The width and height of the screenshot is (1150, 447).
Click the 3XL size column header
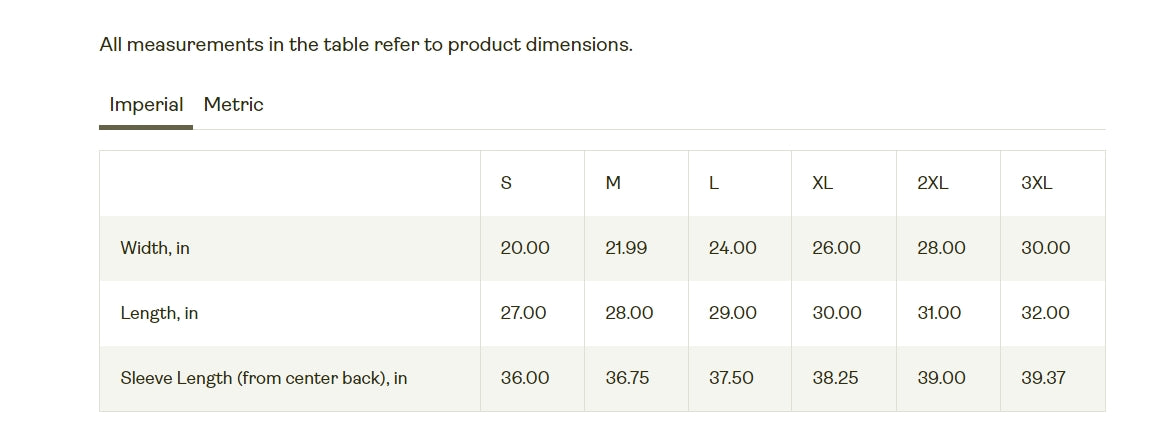[x=1036, y=183]
